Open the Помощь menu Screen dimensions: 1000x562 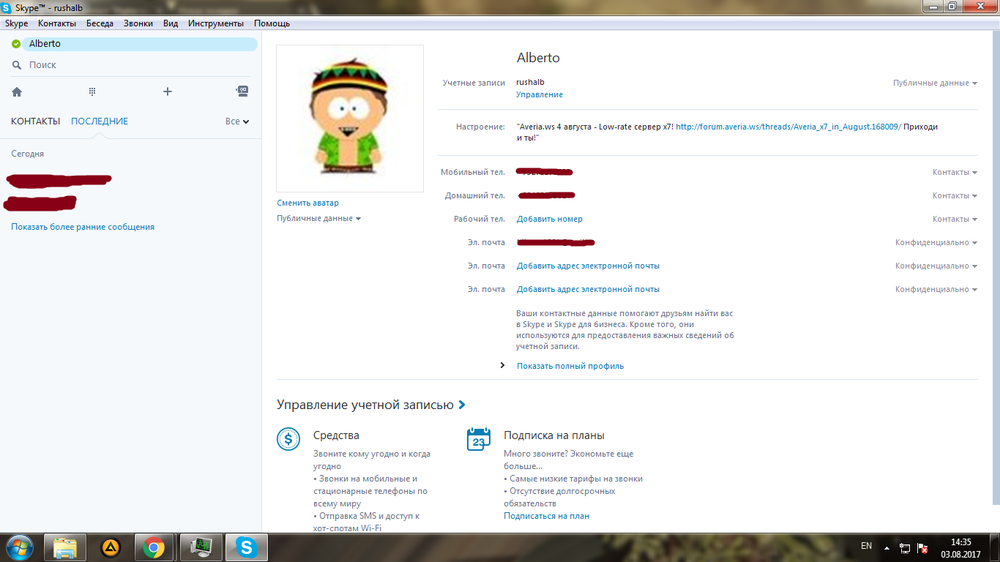coord(272,24)
